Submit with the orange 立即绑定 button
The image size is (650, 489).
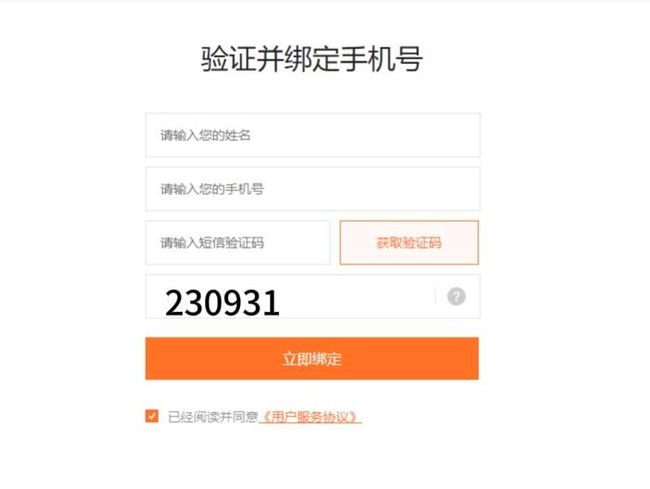coord(312,358)
